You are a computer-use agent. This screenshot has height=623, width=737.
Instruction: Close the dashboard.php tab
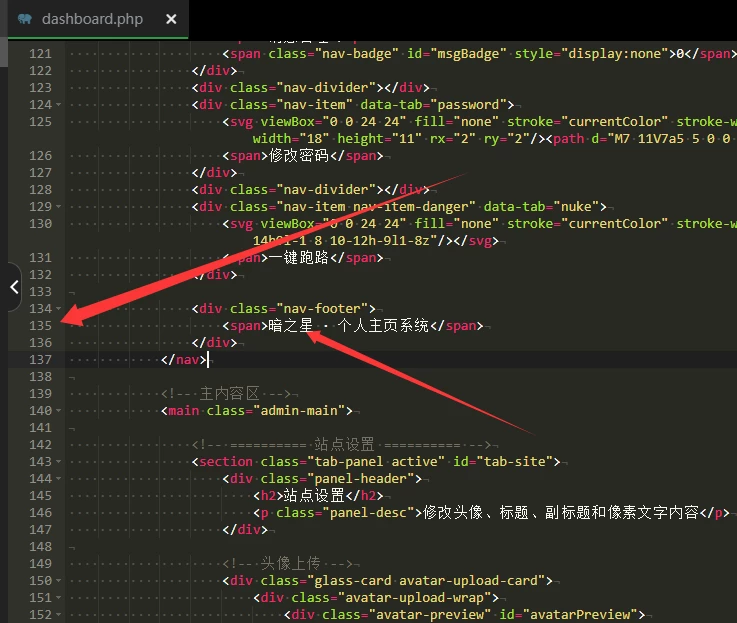[x=172, y=19]
